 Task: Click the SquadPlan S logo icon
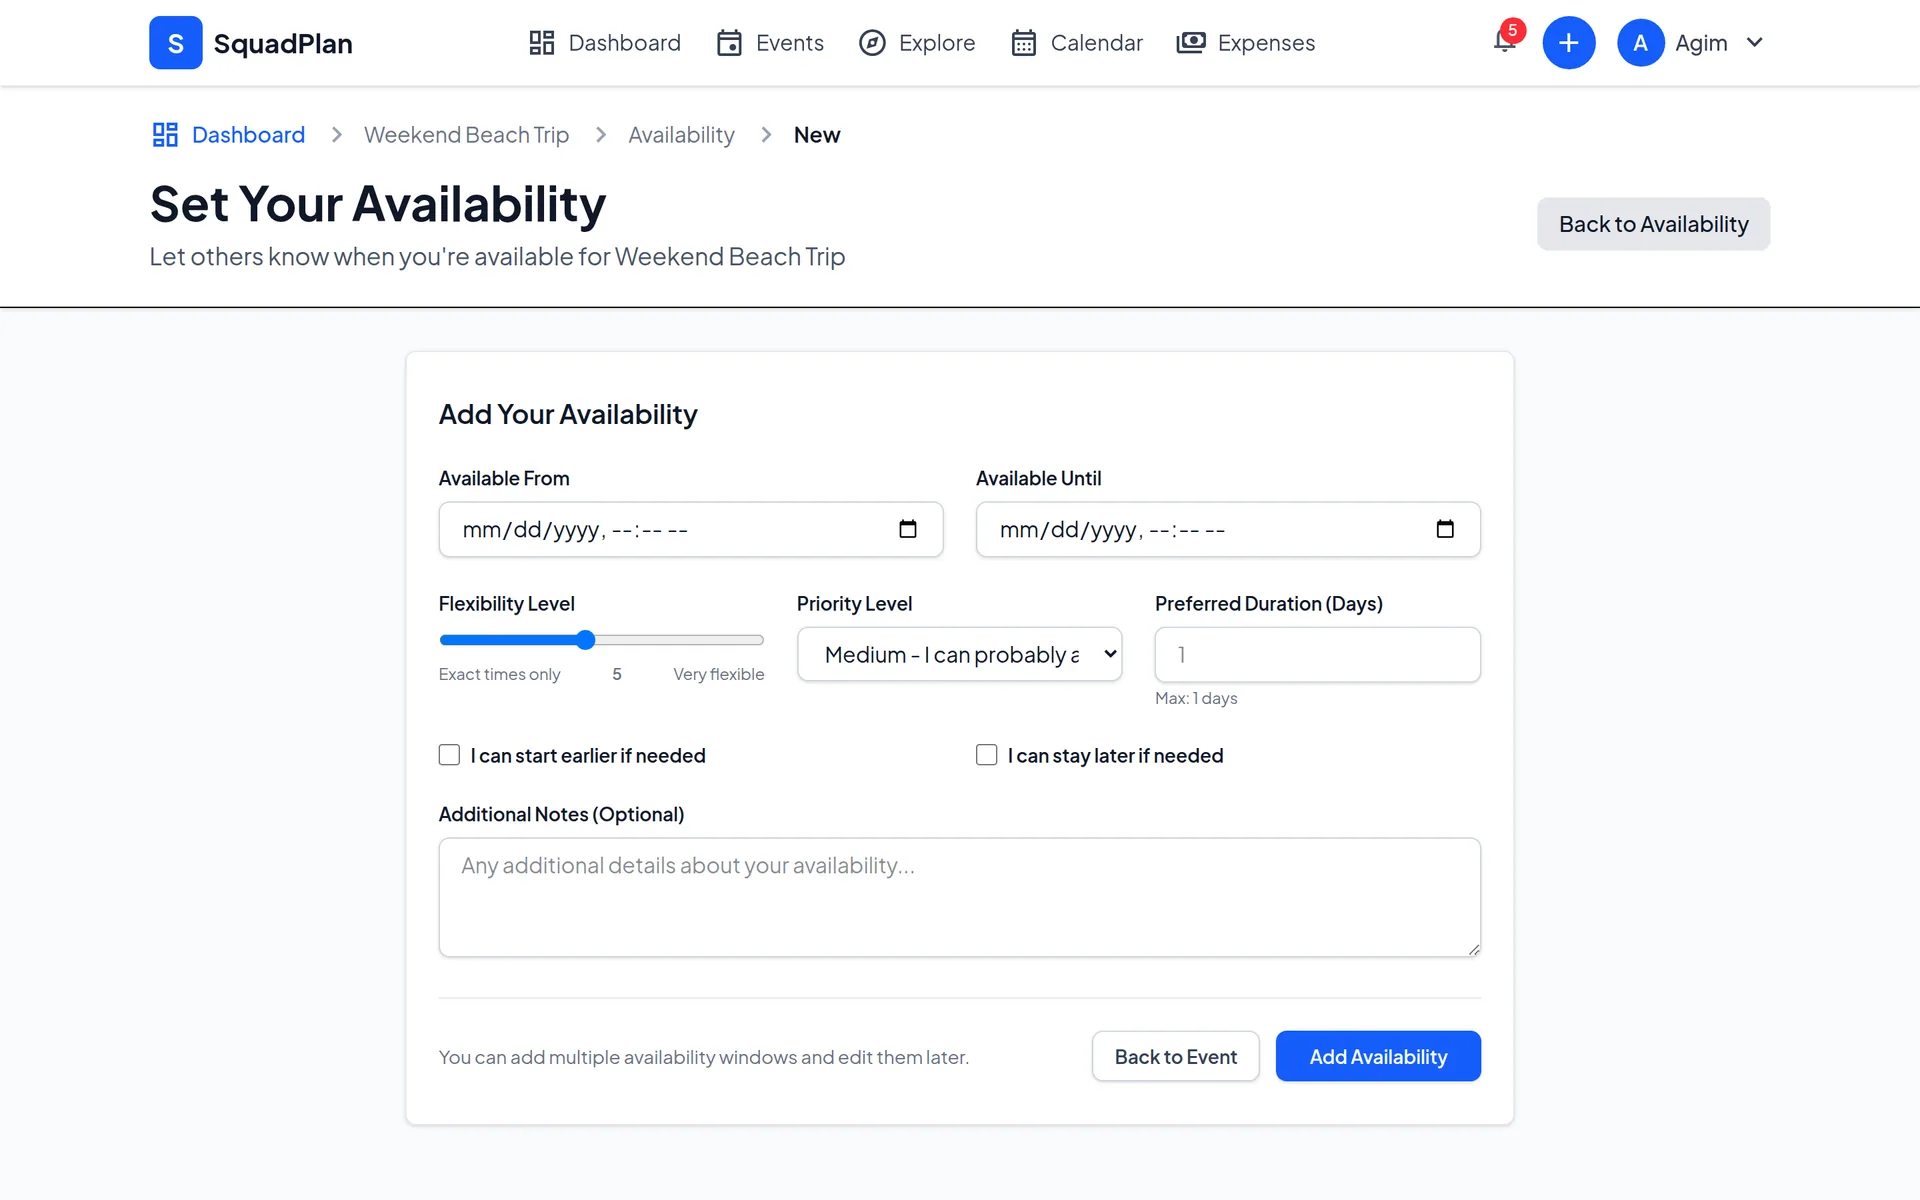pos(175,43)
